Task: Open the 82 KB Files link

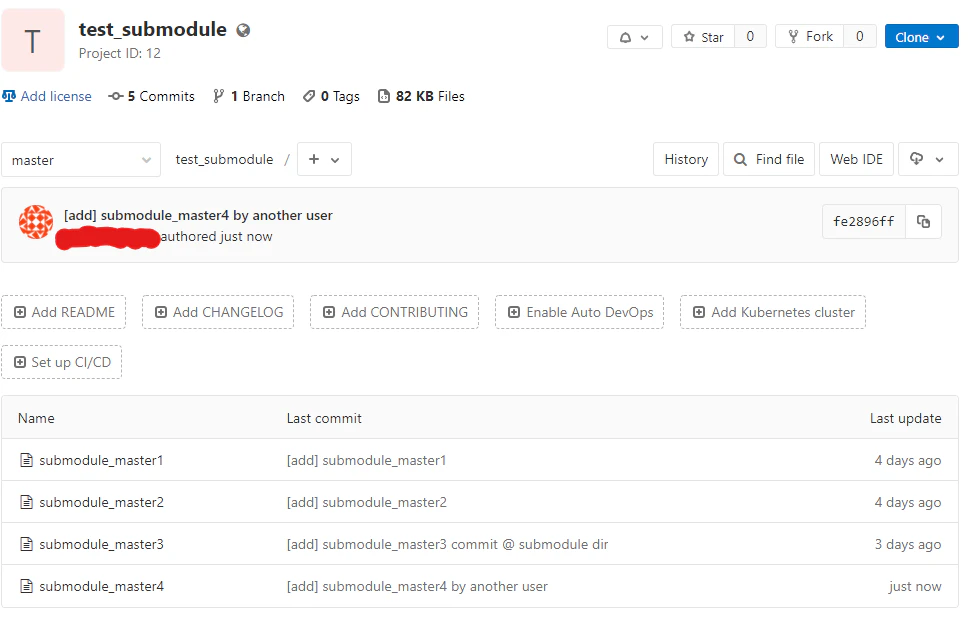Action: pyautogui.click(x=422, y=96)
